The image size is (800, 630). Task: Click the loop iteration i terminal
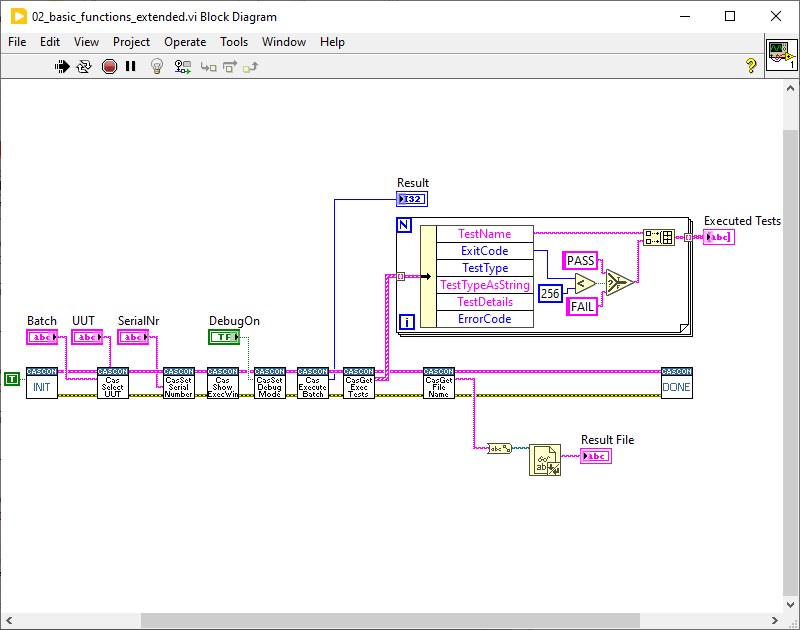(407, 322)
